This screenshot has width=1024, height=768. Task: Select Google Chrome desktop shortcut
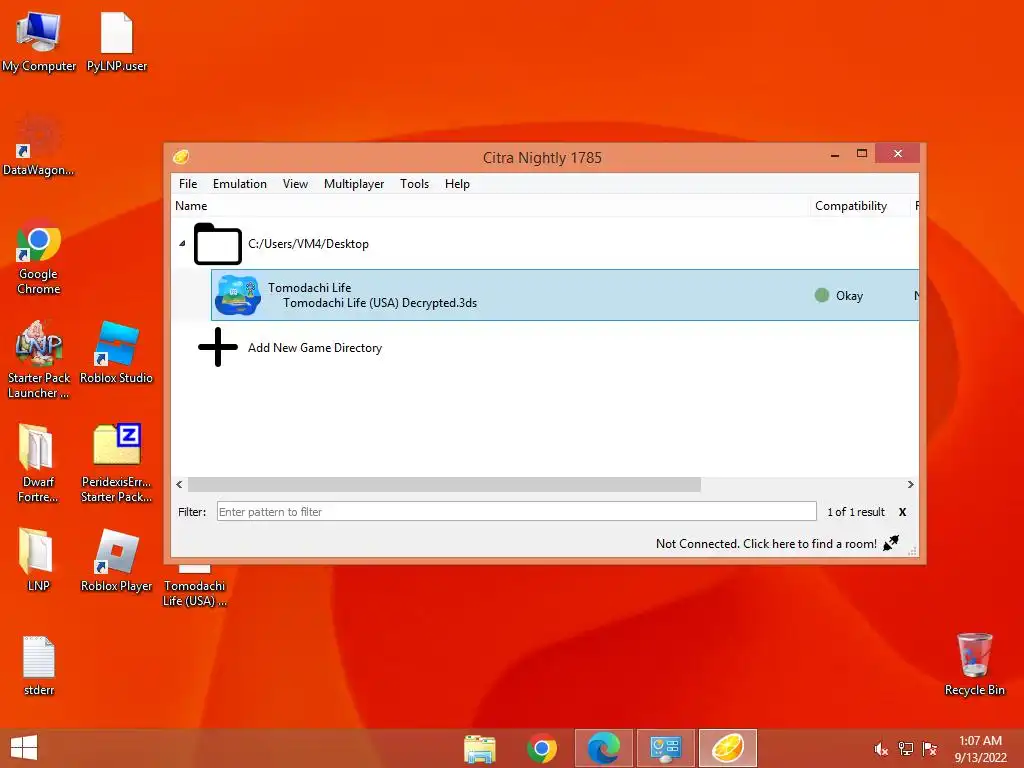click(x=39, y=257)
